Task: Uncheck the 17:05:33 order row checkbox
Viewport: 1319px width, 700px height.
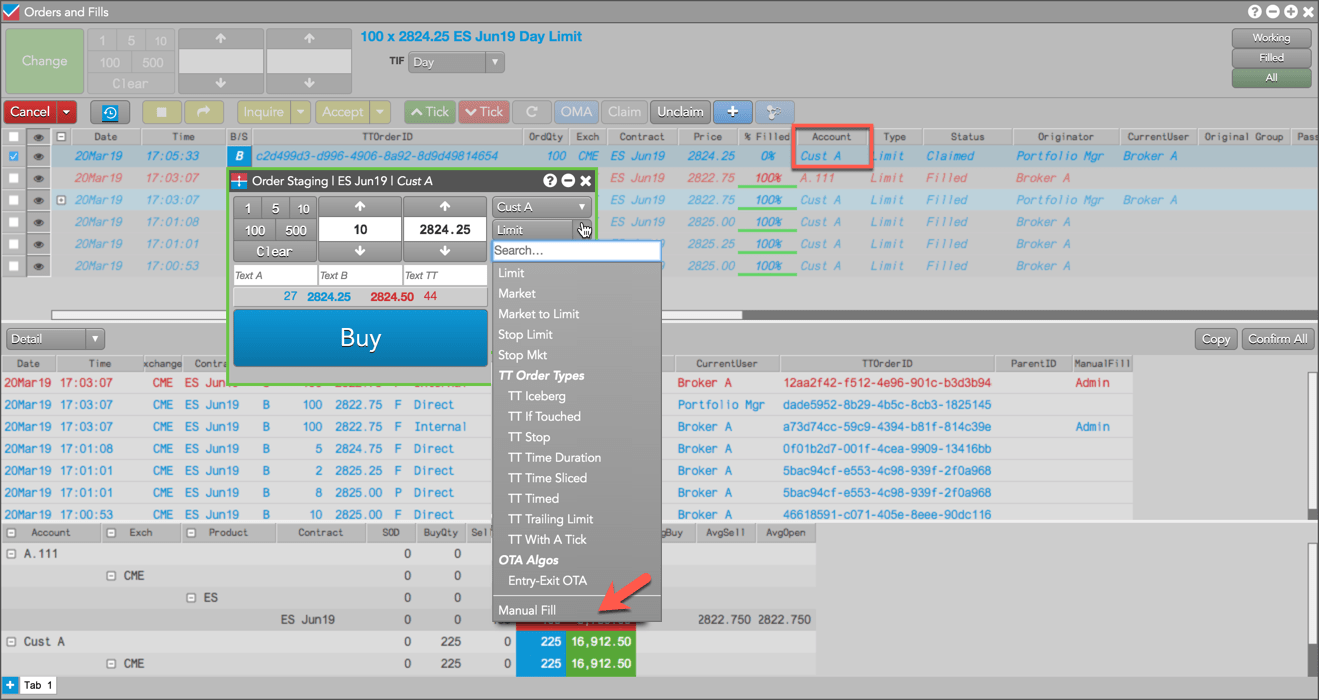Action: 13,156
